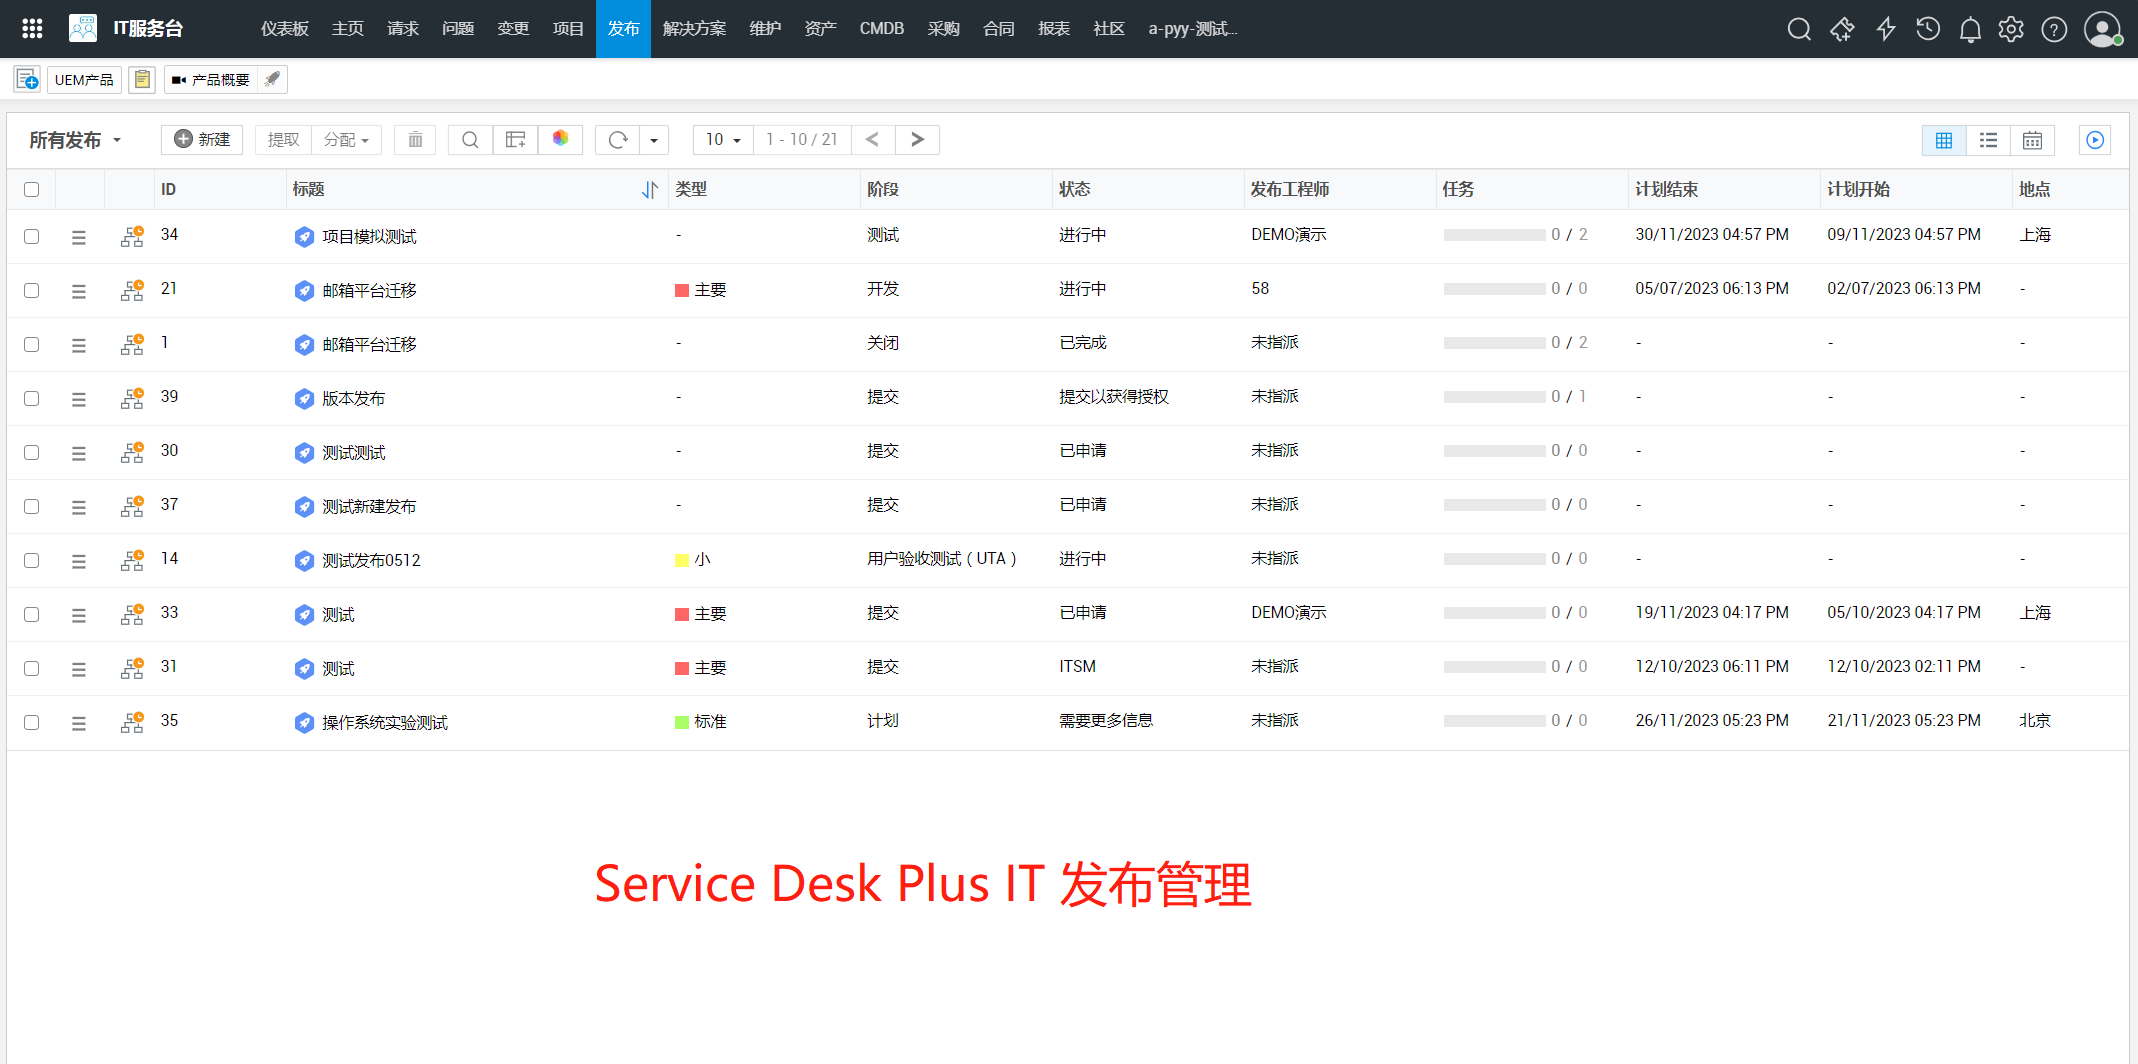
Task: Open the notifications bell
Action: 1970,29
